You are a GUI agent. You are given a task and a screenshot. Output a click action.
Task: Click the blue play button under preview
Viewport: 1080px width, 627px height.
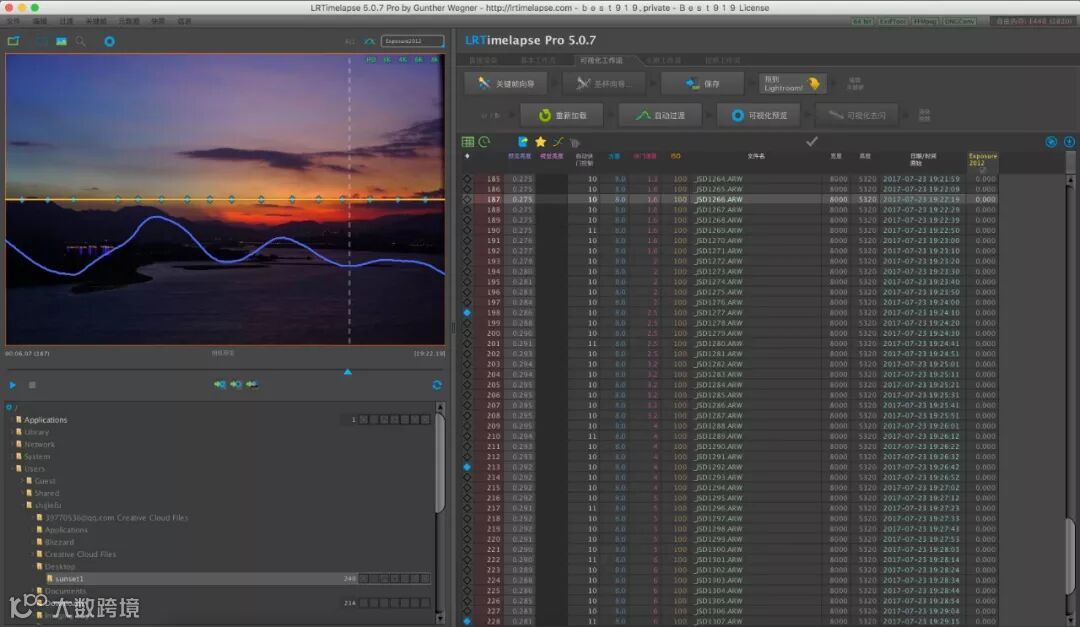coord(13,385)
